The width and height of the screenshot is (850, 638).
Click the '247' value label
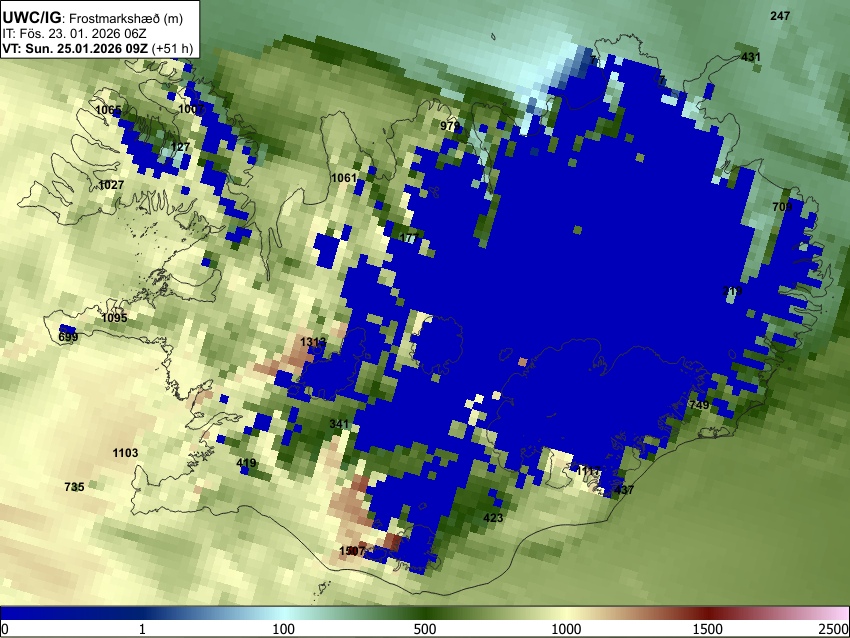click(780, 16)
